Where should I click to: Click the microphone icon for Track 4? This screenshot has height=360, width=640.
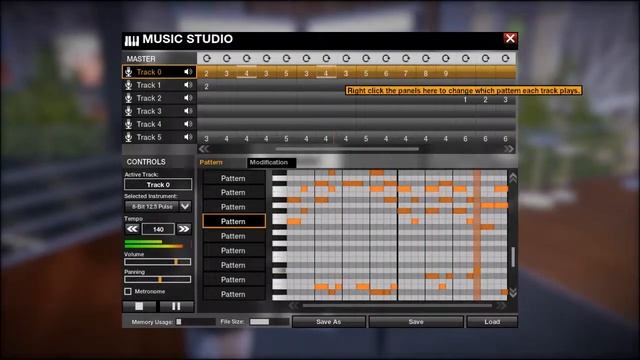(x=129, y=124)
